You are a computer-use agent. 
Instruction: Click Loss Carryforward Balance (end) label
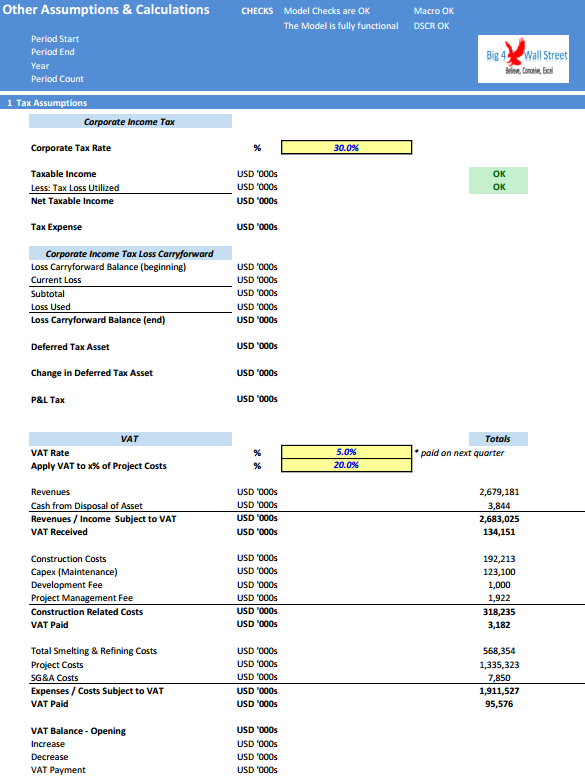point(98,320)
